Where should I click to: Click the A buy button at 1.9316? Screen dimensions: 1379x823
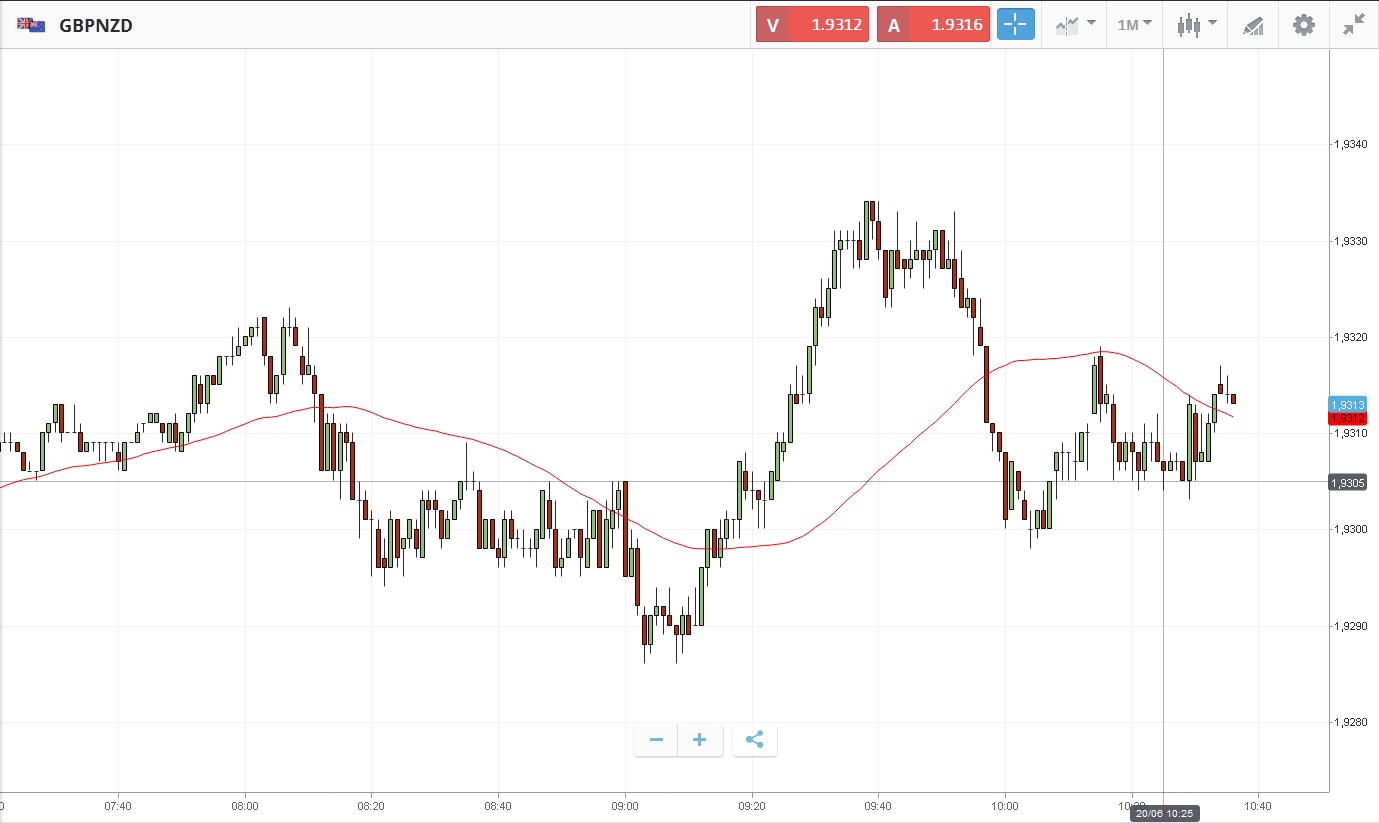933,25
